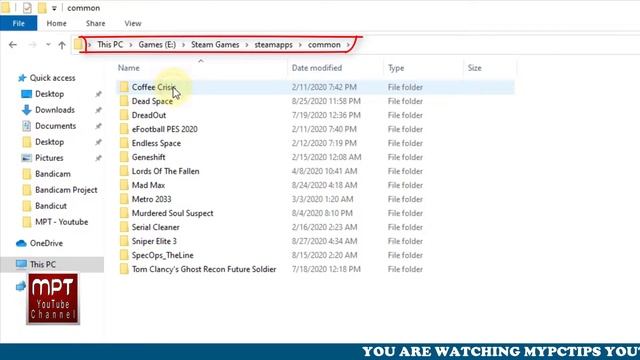Select OneDrive in the navigation pane
The height and width of the screenshot is (360, 640).
[46, 243]
